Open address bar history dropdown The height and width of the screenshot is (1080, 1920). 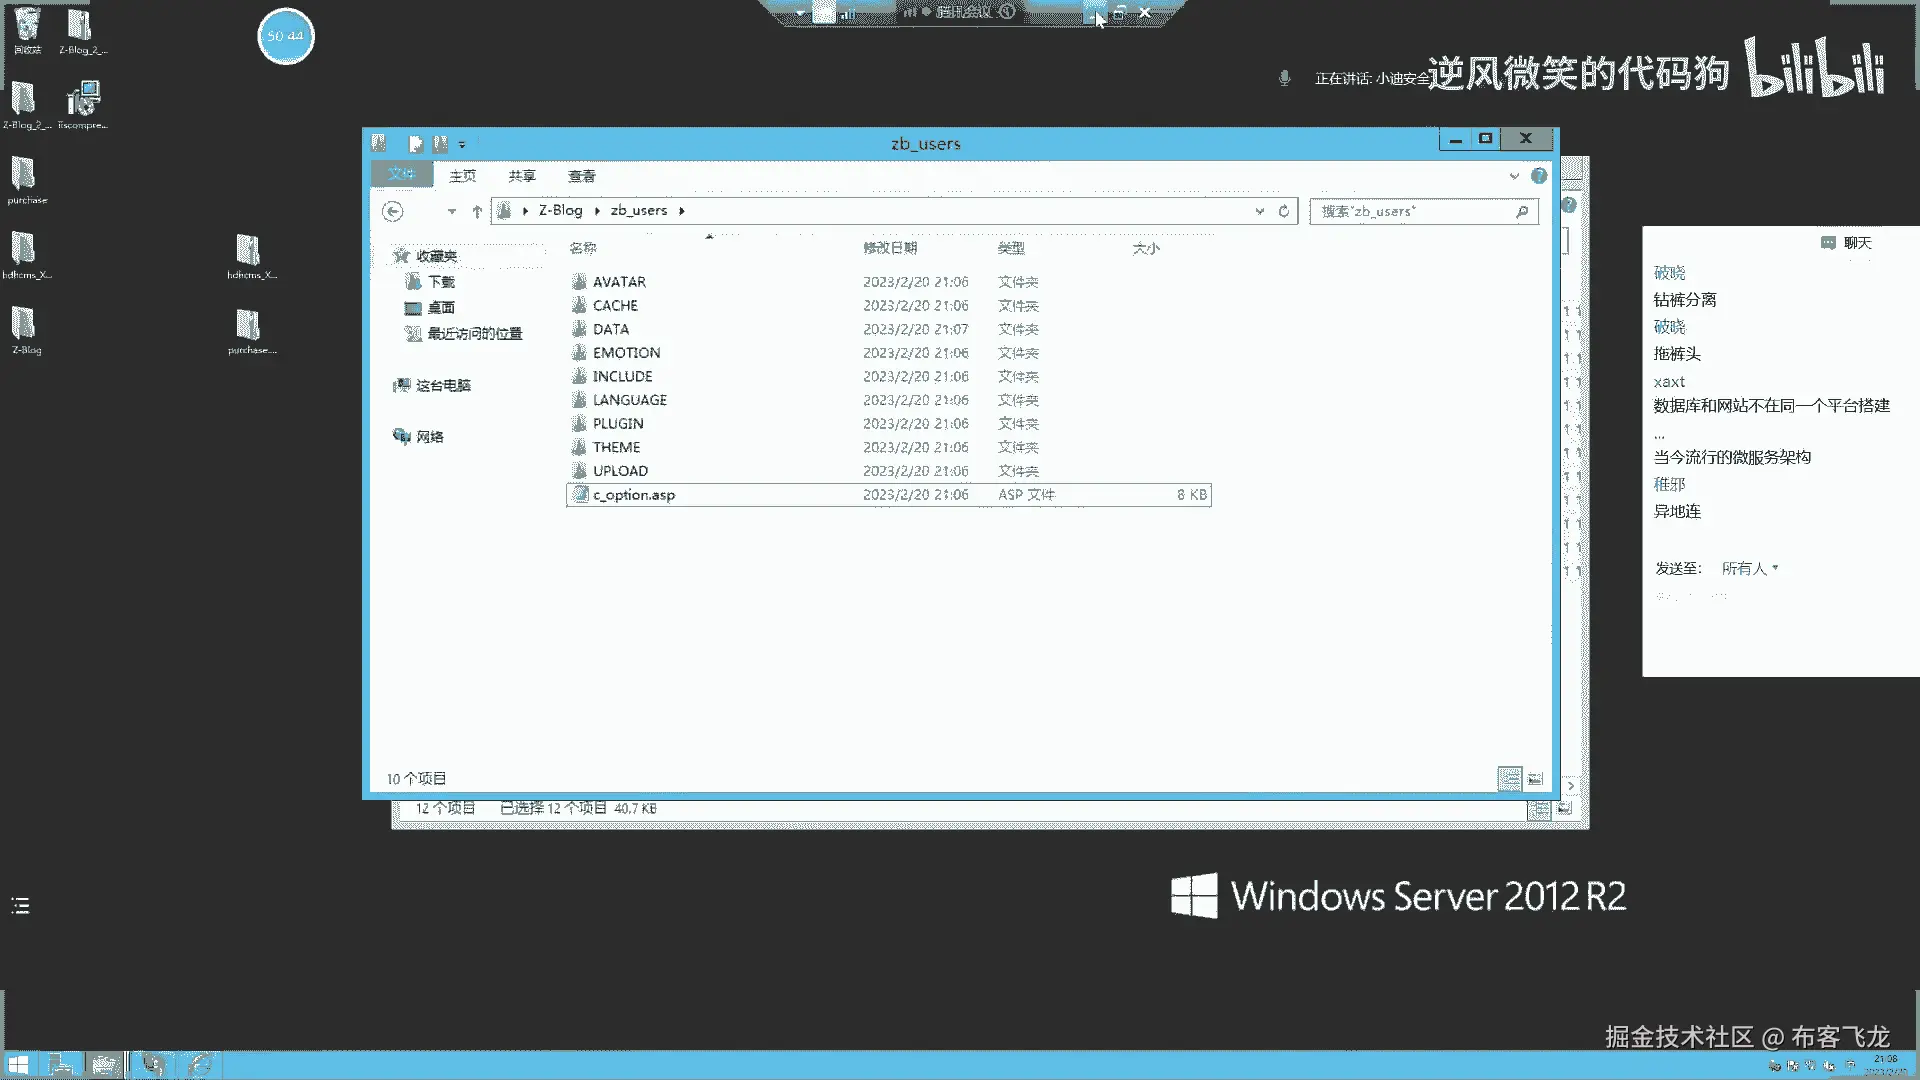click(1259, 211)
